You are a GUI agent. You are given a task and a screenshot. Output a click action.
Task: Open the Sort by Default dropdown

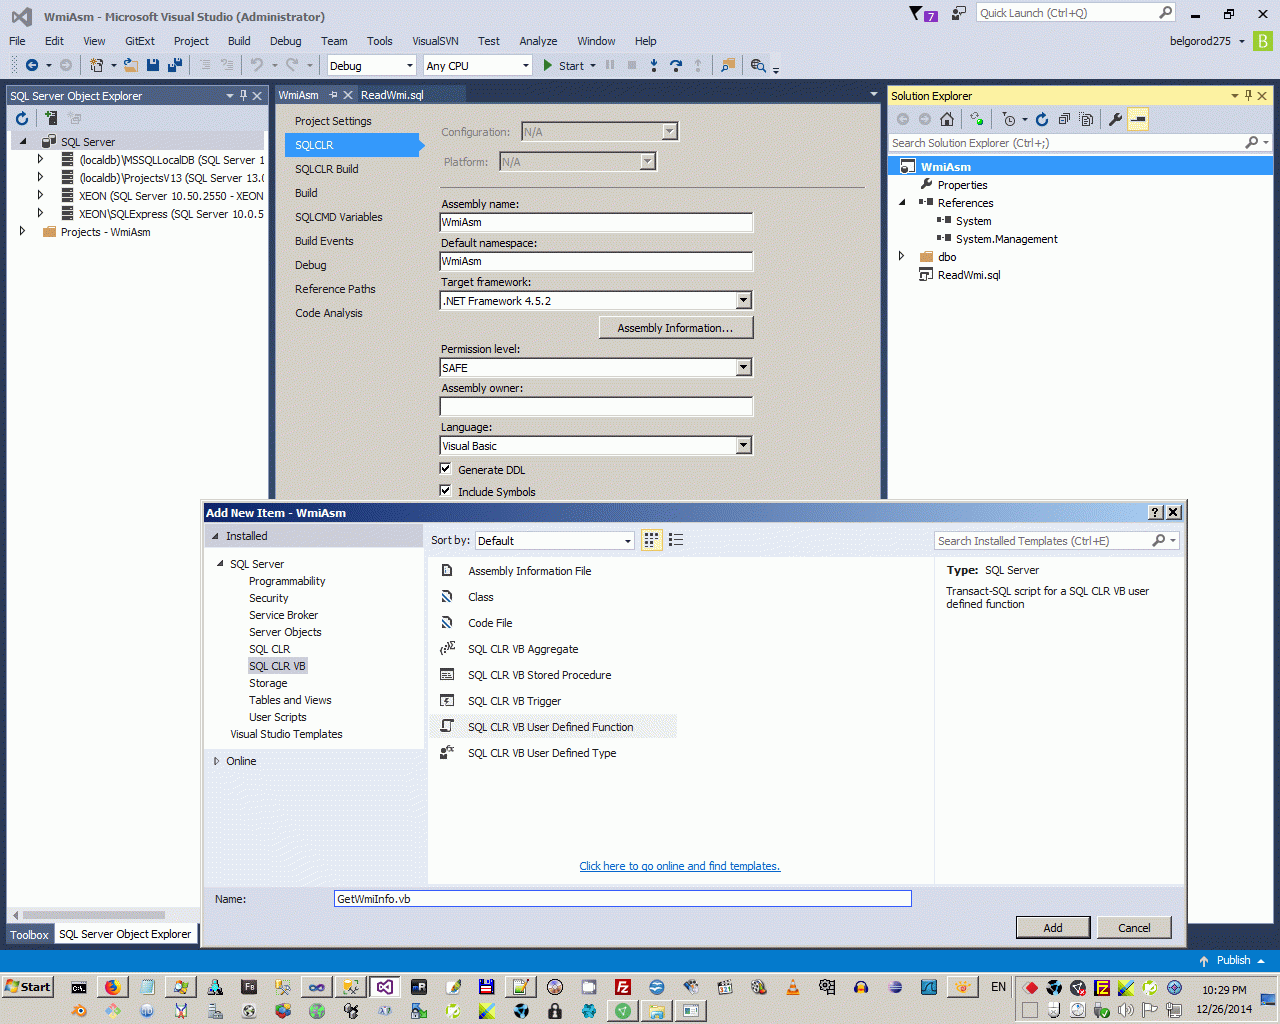point(554,540)
